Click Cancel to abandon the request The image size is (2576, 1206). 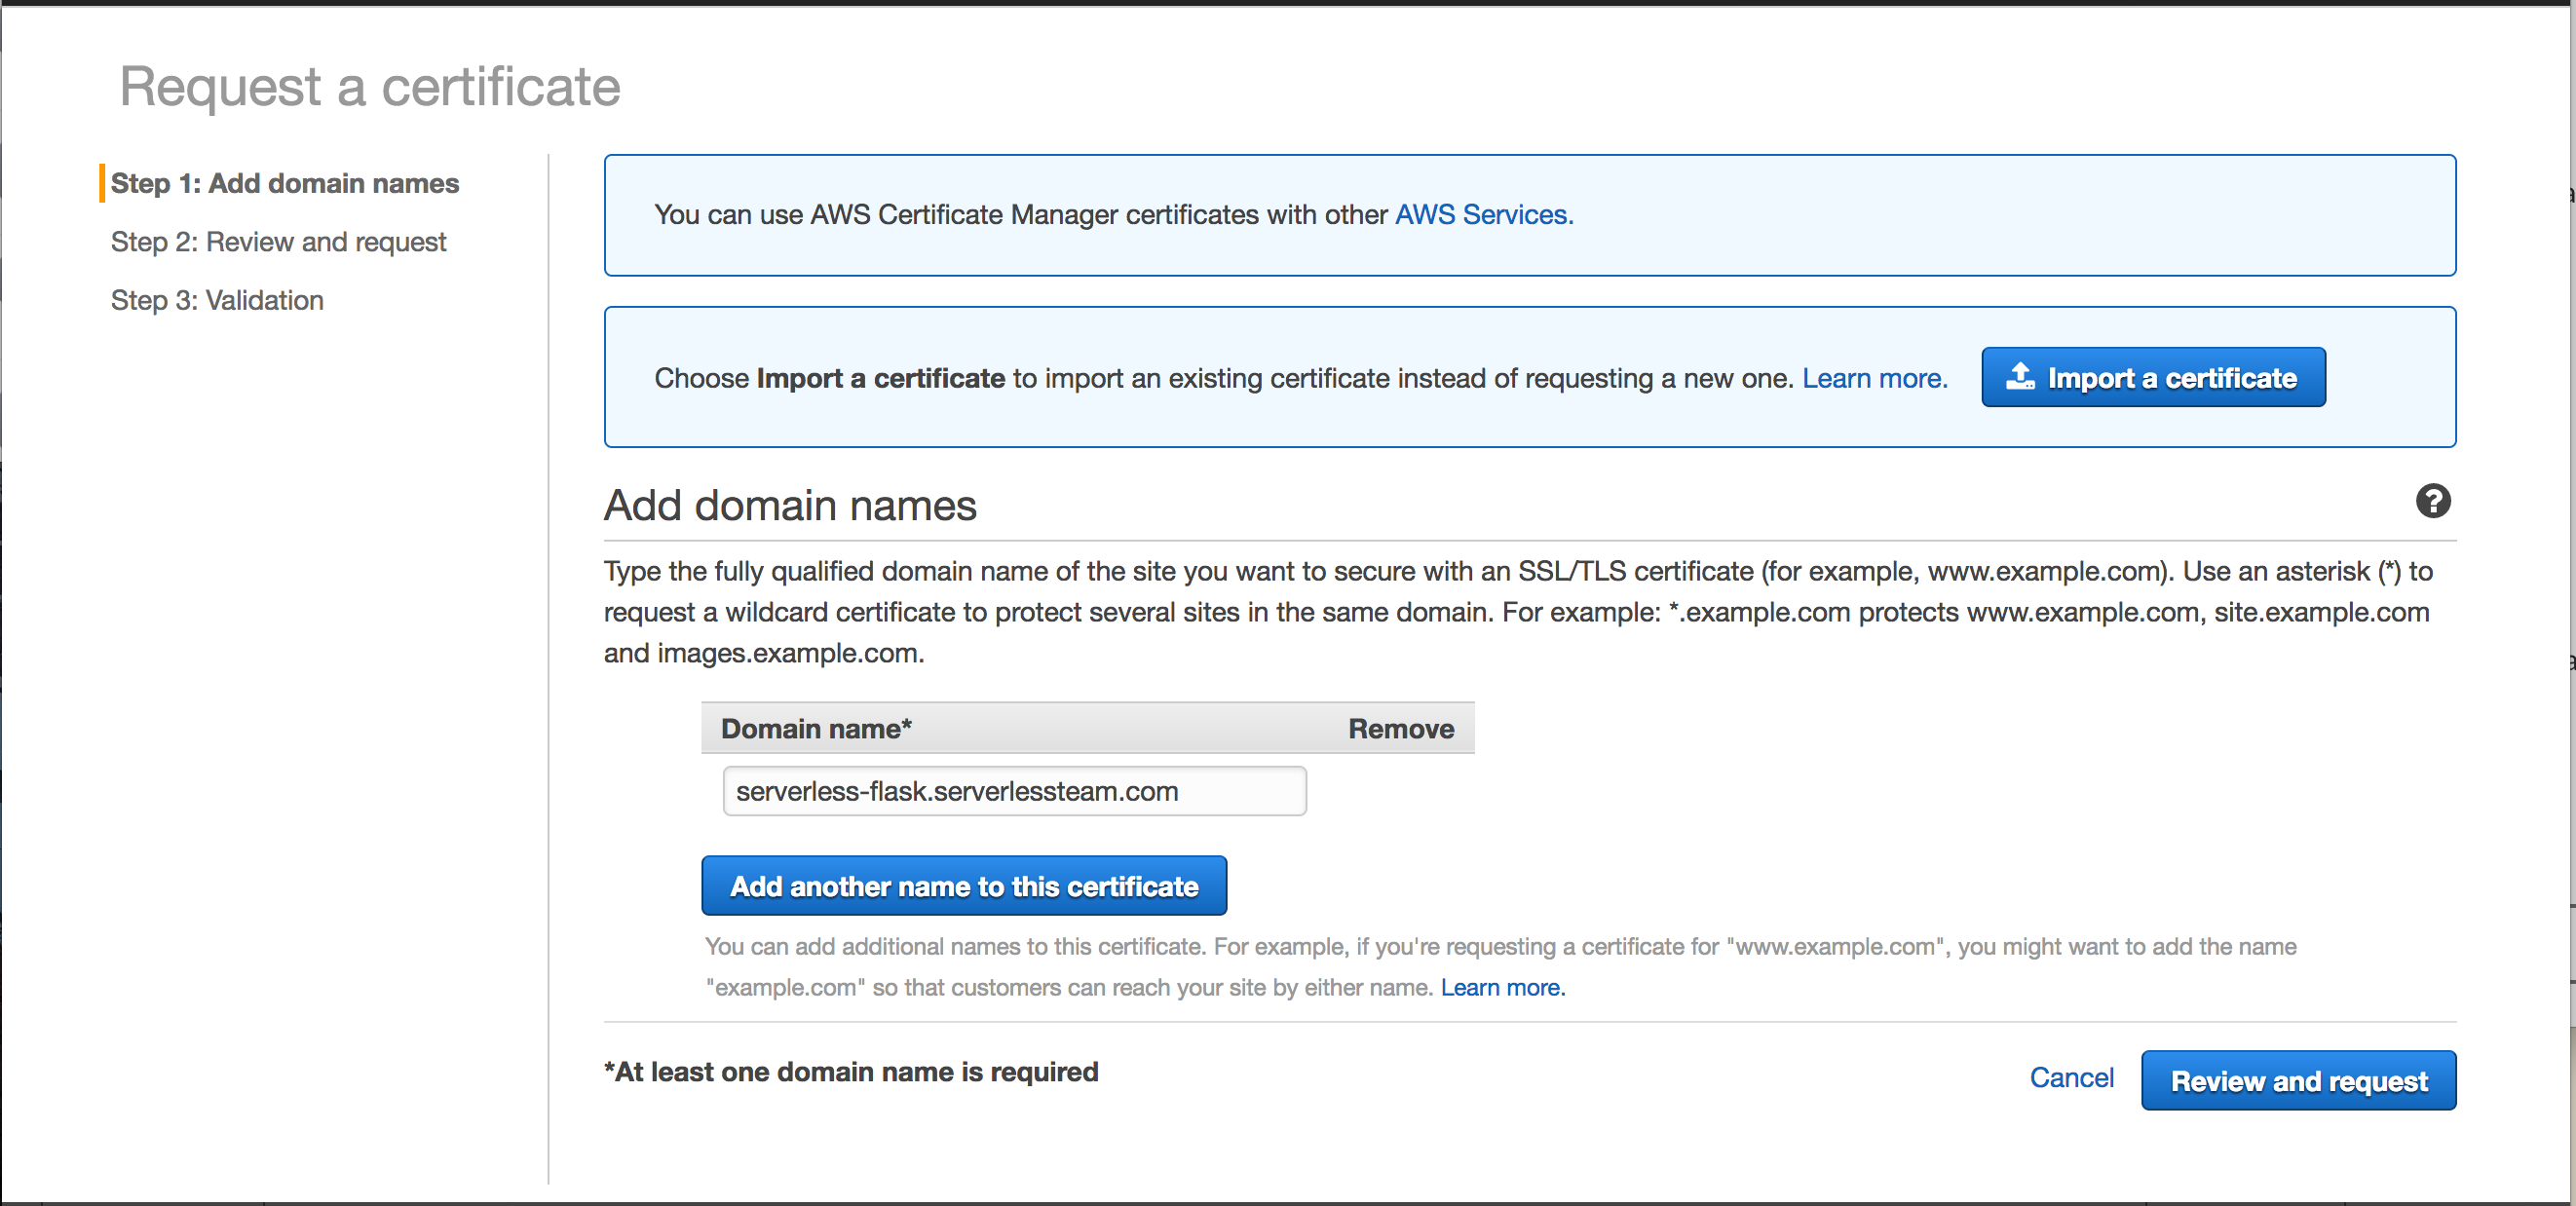click(2071, 1078)
